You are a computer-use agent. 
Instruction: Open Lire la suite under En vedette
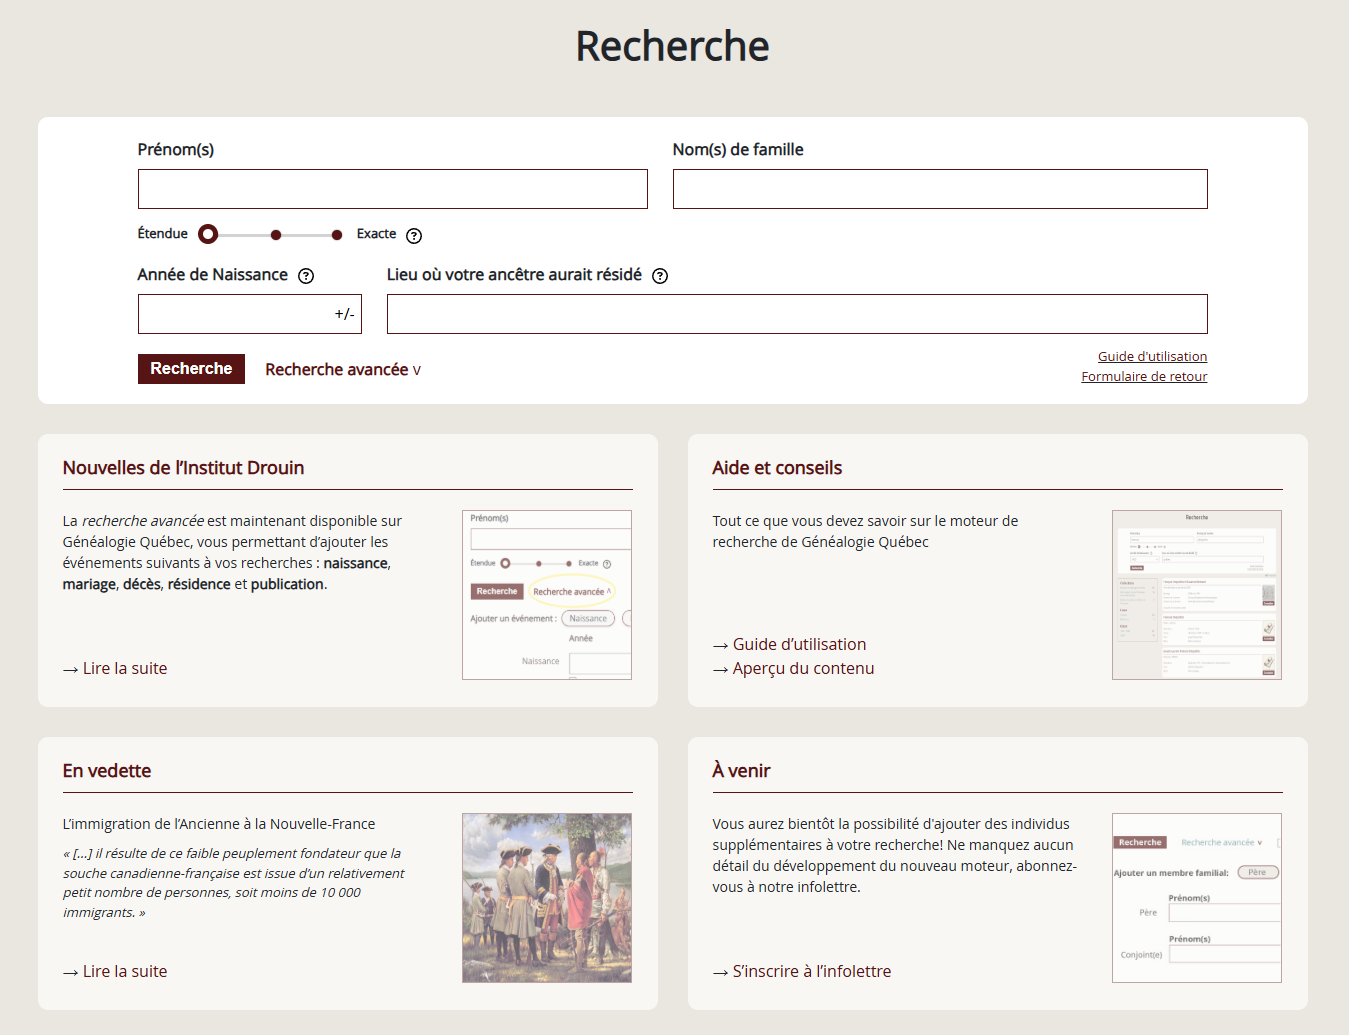click(124, 972)
